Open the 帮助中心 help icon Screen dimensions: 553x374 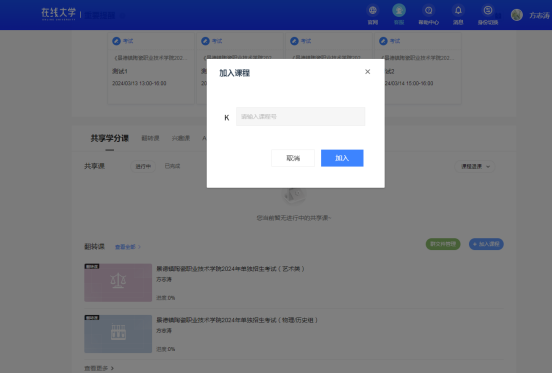(x=429, y=11)
